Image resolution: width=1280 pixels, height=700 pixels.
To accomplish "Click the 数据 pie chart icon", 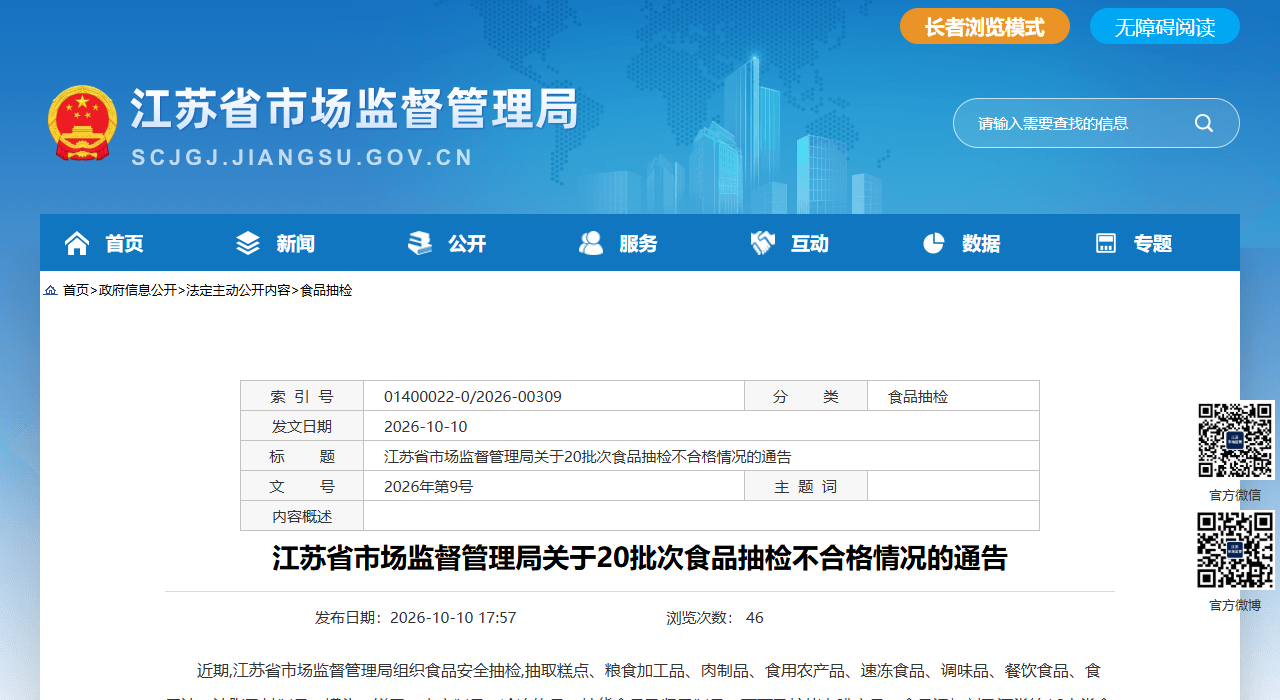I will [x=934, y=243].
